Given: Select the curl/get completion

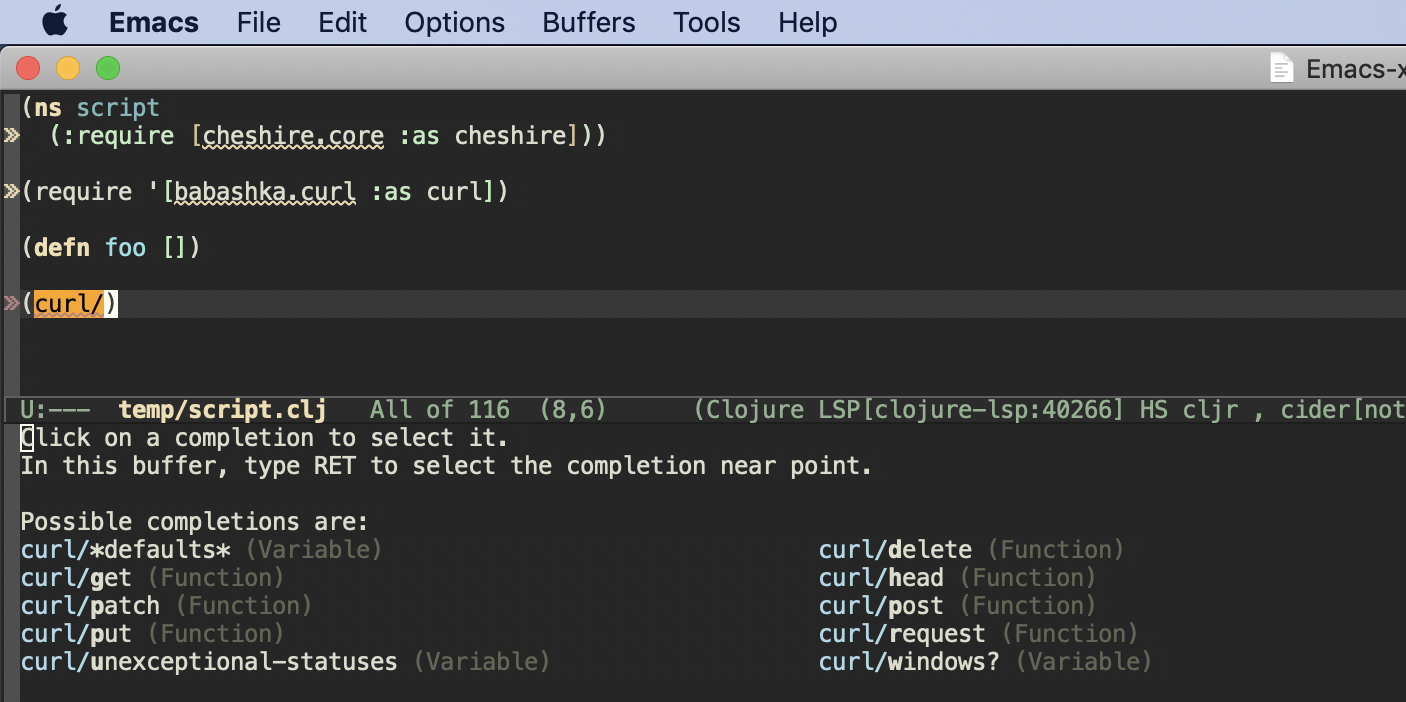Looking at the screenshot, I should tap(75, 577).
